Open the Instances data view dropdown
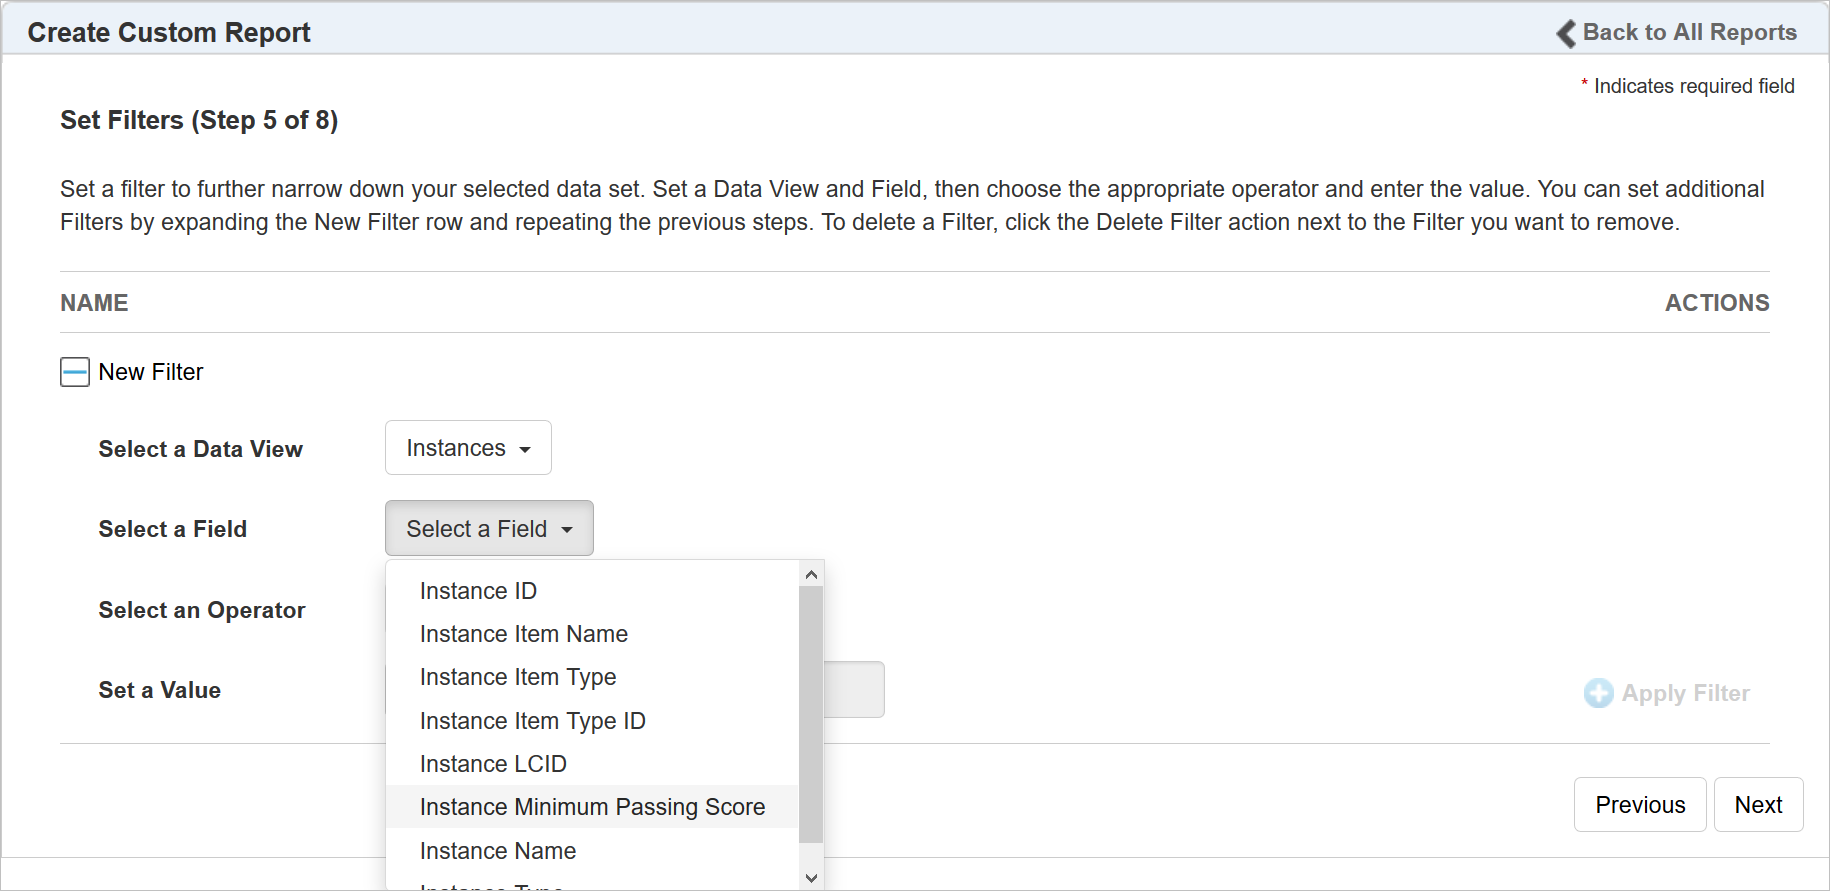 (x=468, y=448)
